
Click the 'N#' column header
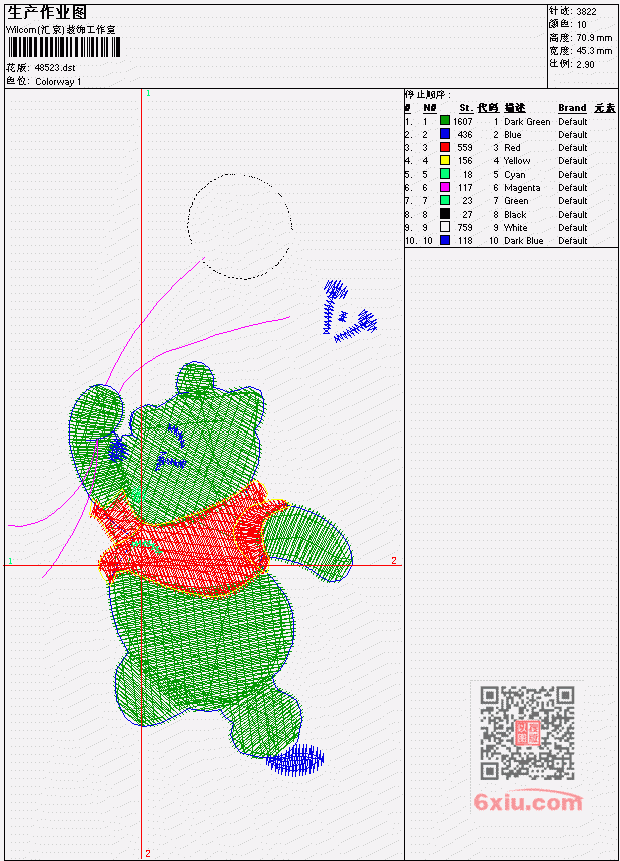click(x=429, y=108)
